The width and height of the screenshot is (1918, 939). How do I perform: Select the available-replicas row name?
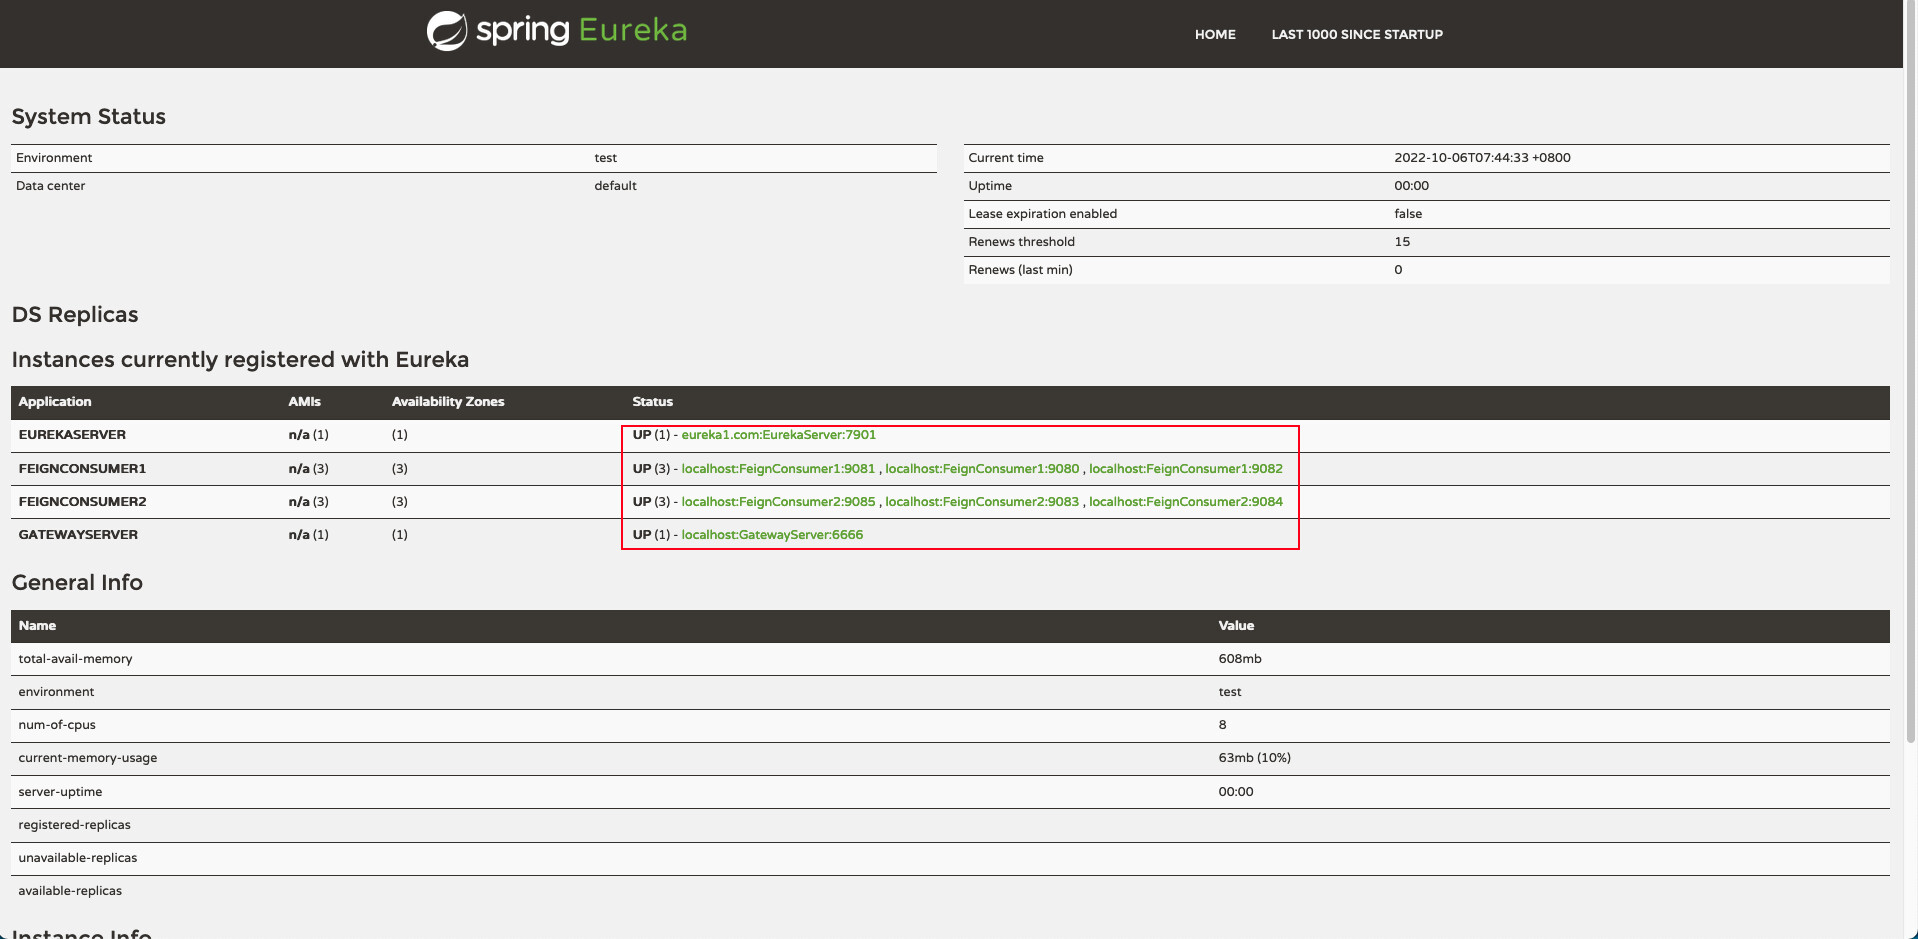pyautogui.click(x=70, y=891)
